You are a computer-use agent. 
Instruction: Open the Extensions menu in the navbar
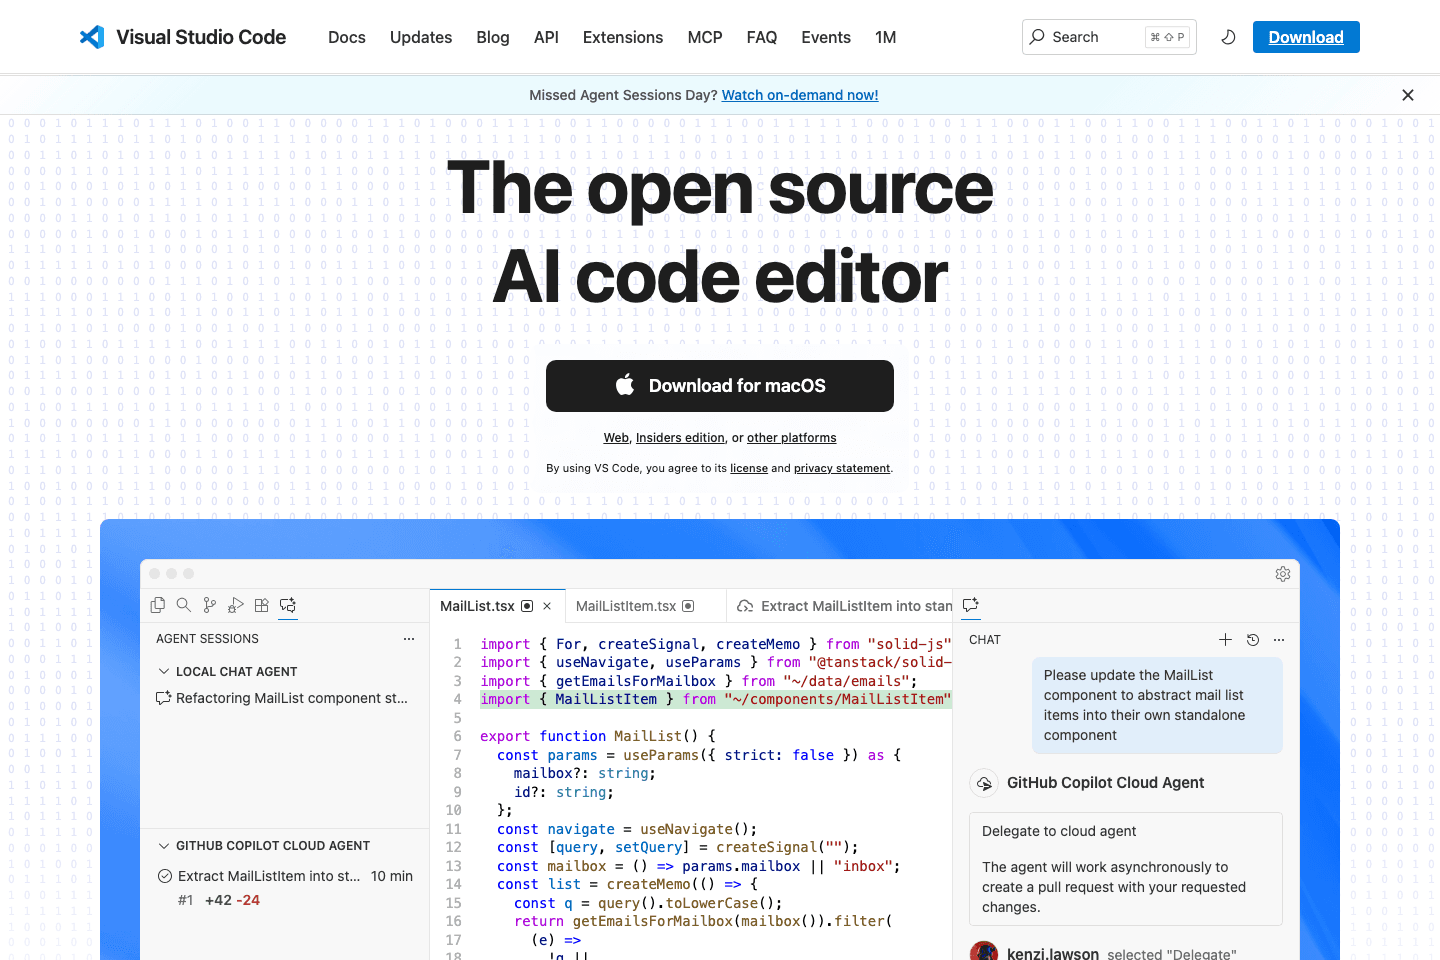[x=622, y=37]
